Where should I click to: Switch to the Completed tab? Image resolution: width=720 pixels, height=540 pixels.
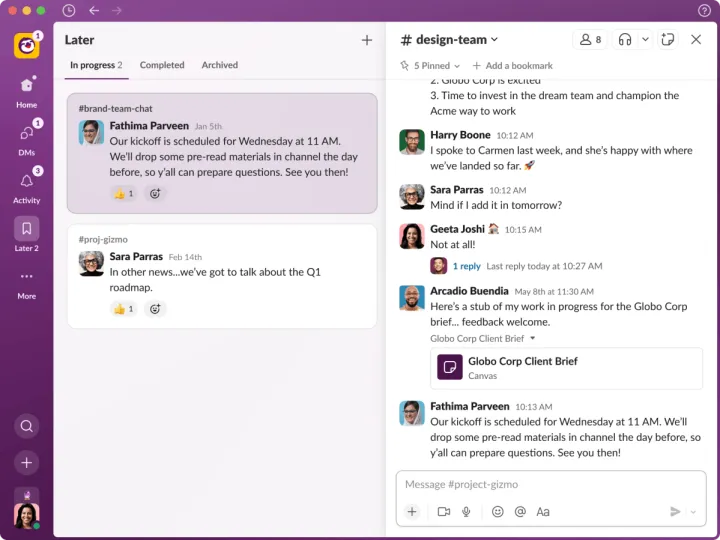[162, 65]
